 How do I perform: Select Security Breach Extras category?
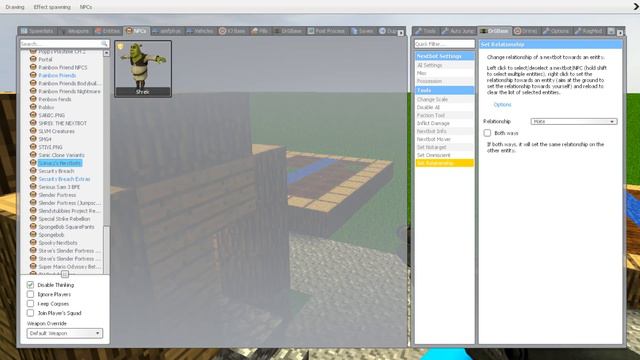click(x=64, y=179)
